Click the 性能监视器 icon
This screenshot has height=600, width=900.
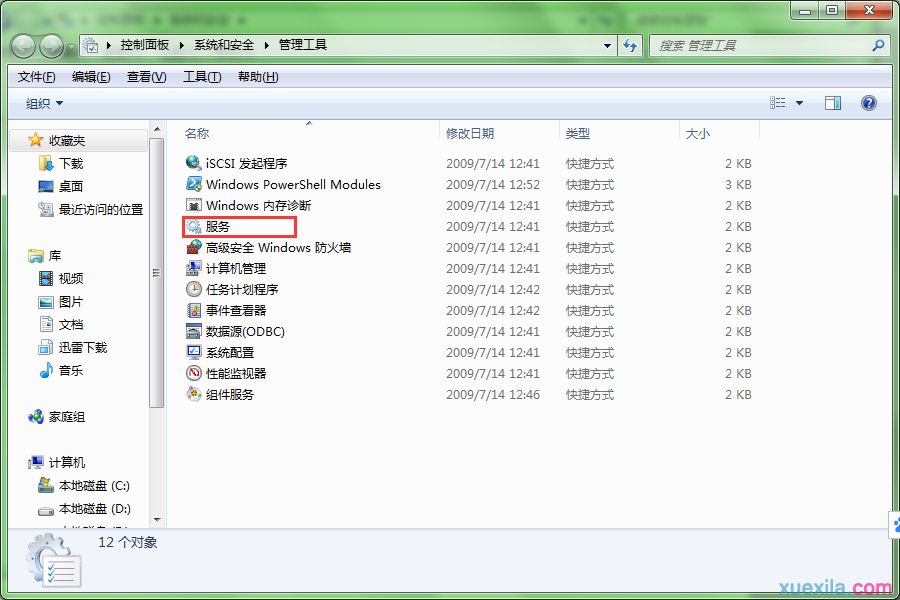point(193,373)
